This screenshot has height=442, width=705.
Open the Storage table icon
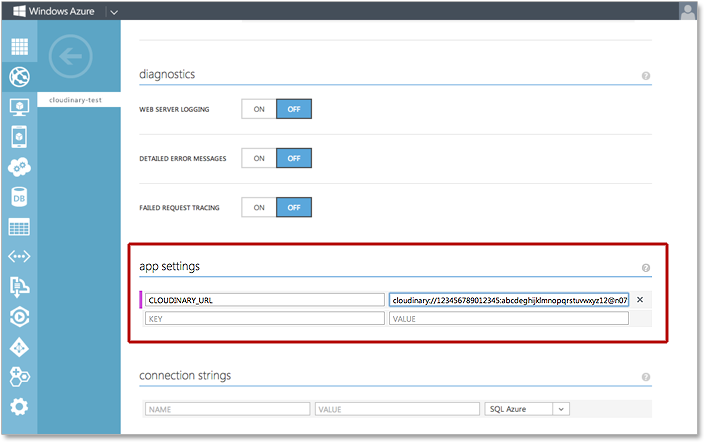point(19,227)
